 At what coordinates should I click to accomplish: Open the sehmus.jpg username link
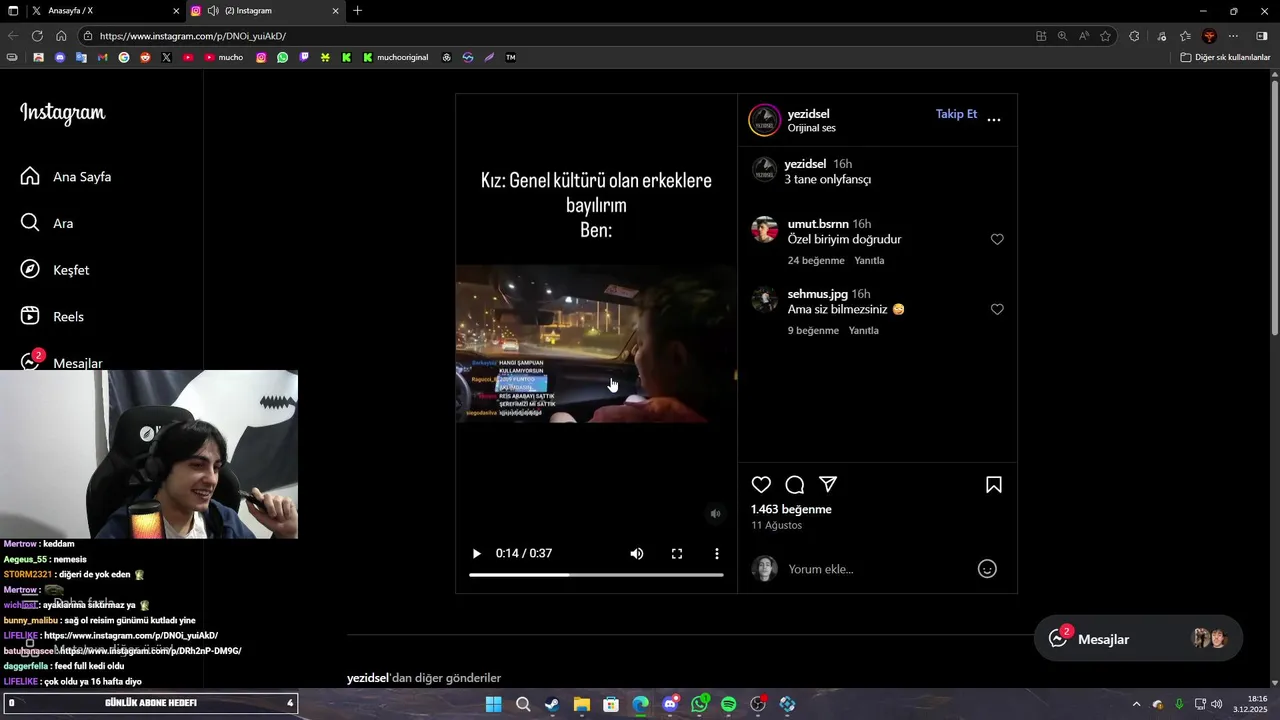click(x=817, y=294)
